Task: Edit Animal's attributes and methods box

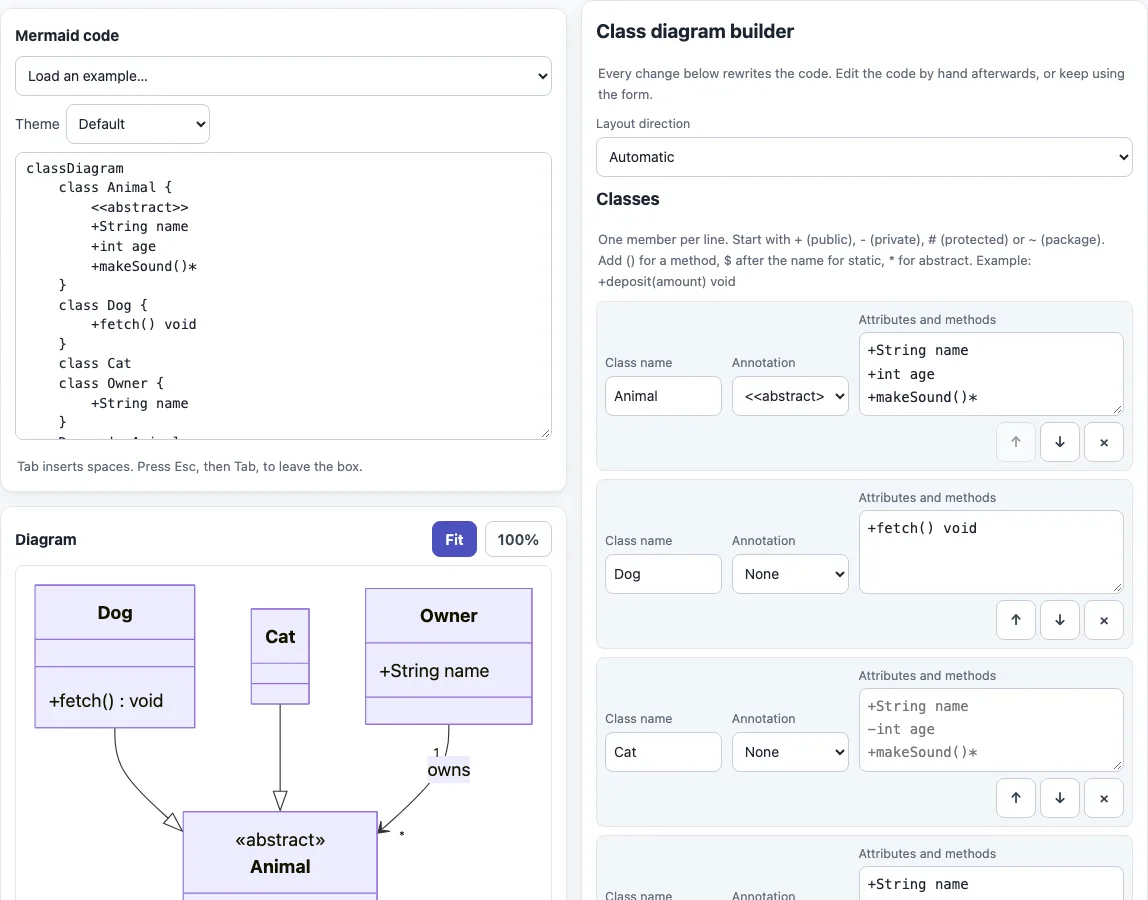Action: 991,374
